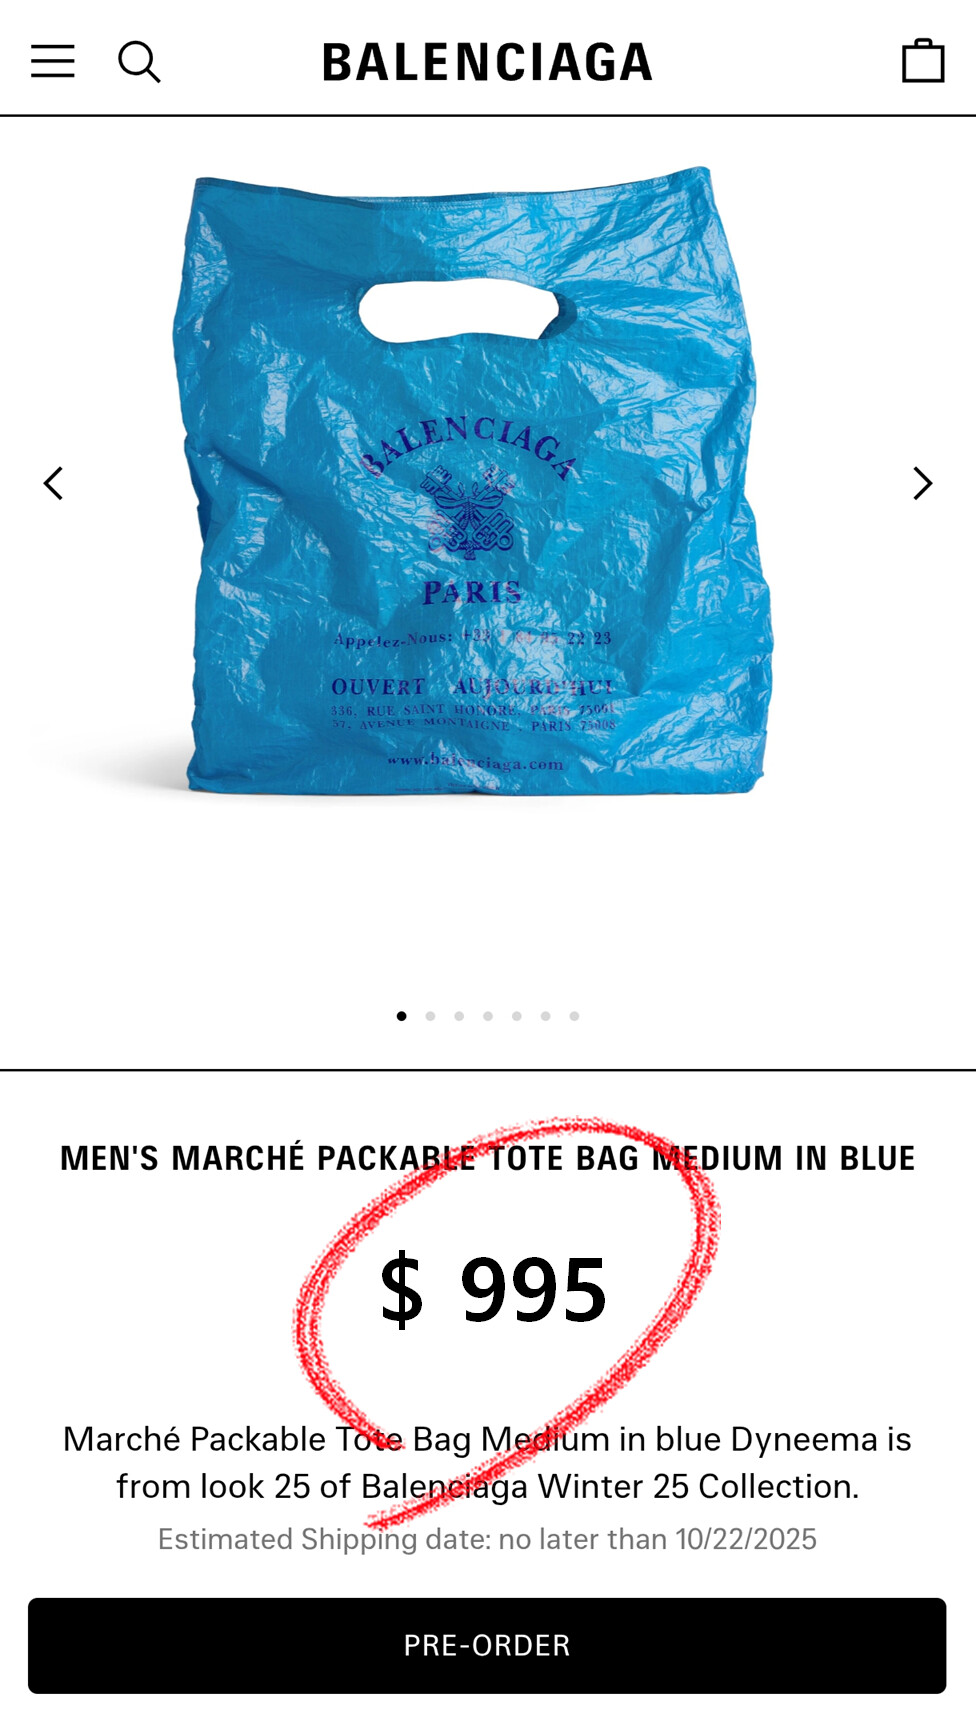Select the third carousel dot

point(459,1016)
